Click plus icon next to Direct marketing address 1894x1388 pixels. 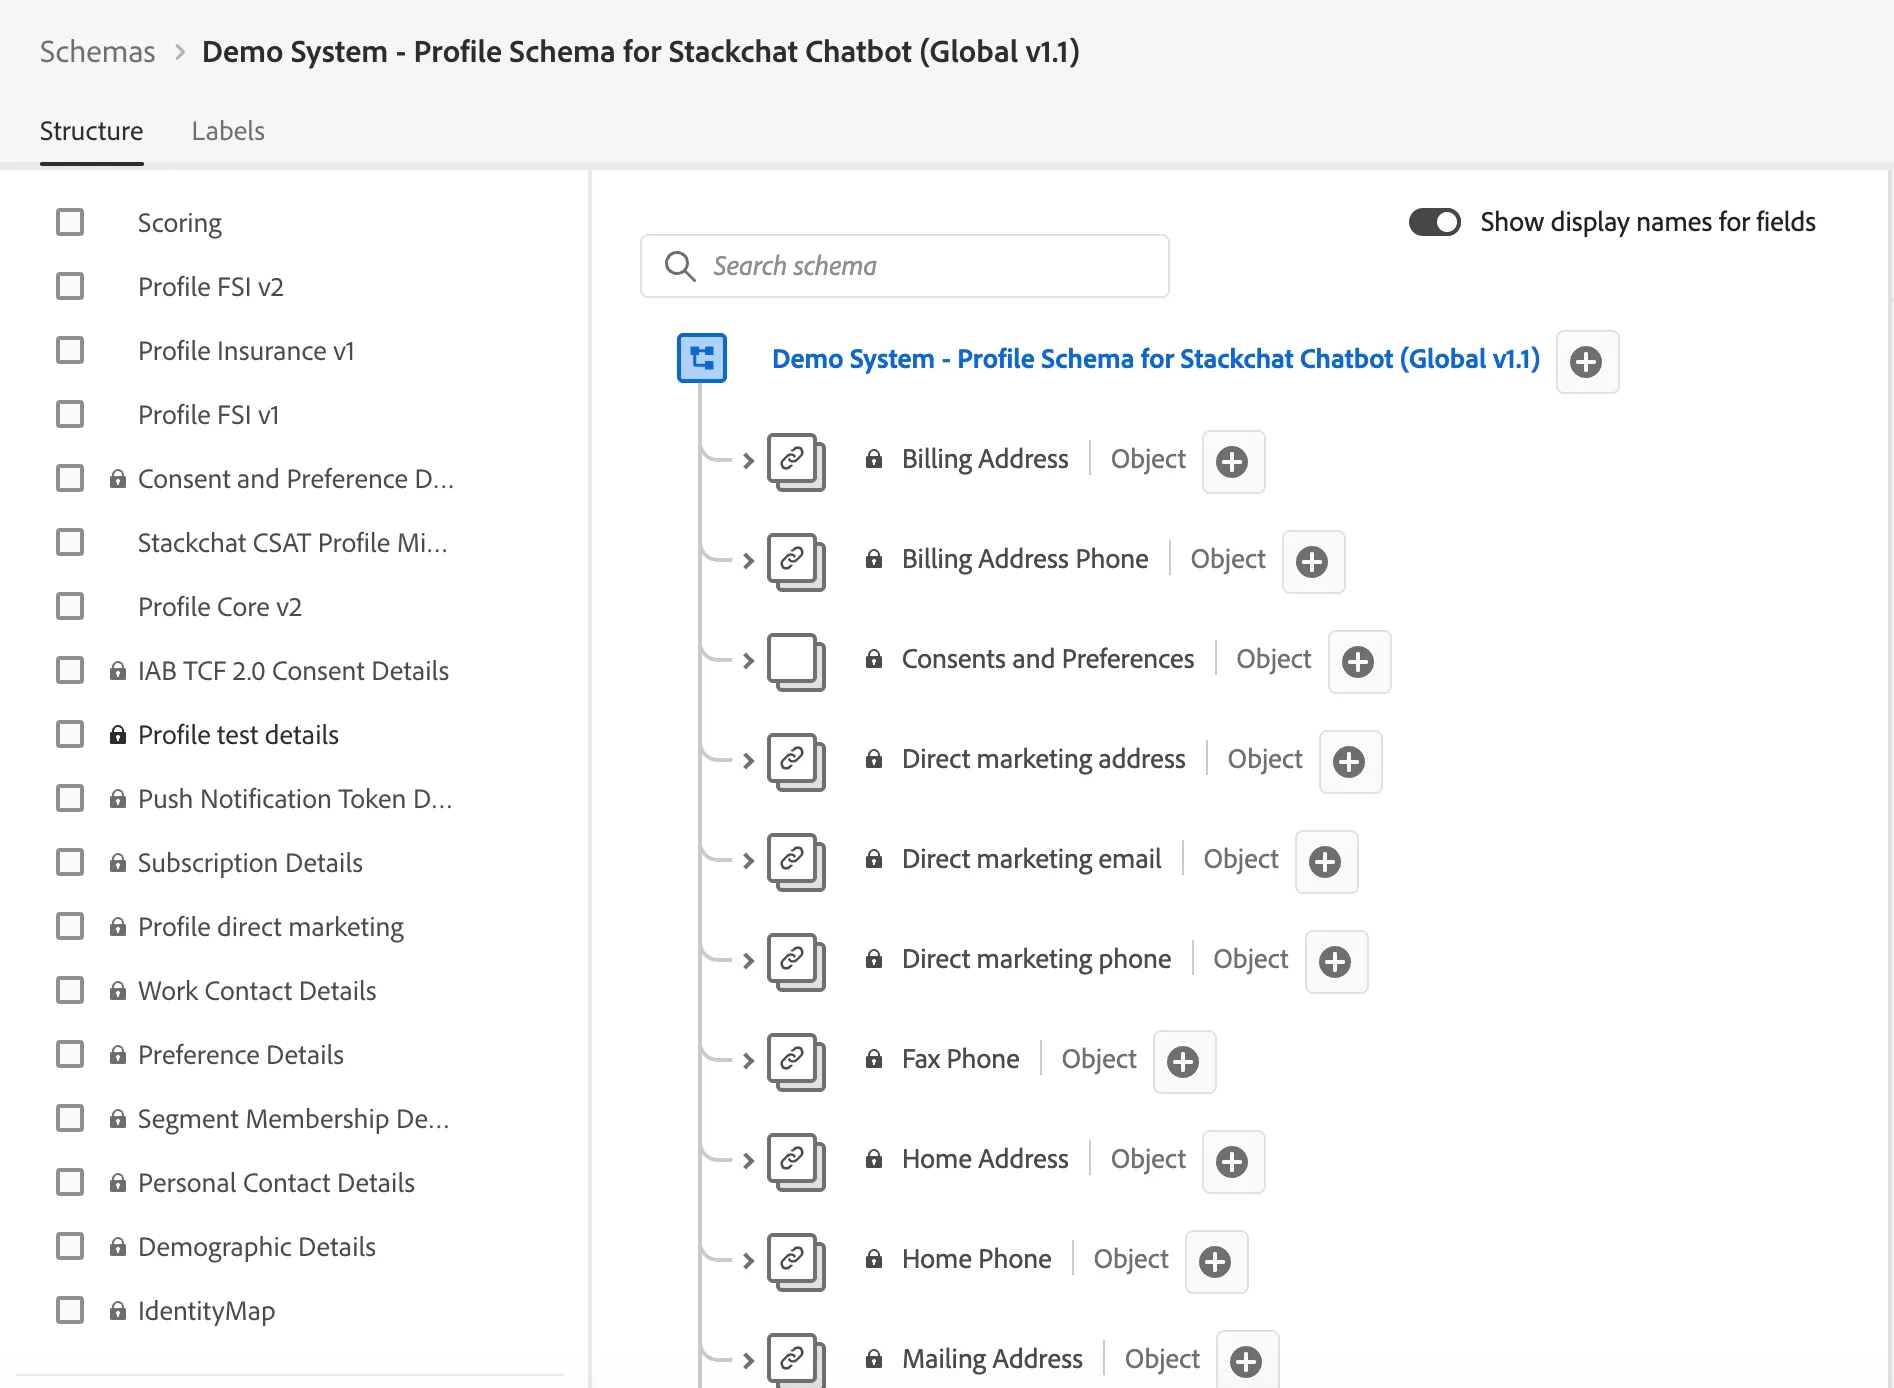pyautogui.click(x=1350, y=762)
